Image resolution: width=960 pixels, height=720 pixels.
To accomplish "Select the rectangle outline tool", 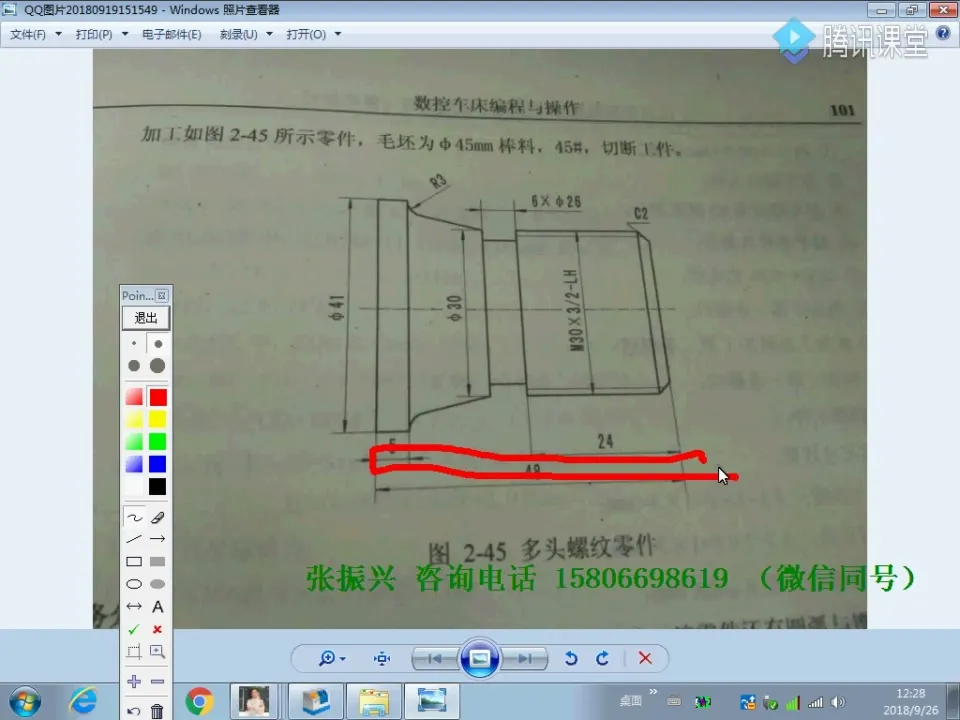I will pos(134,560).
